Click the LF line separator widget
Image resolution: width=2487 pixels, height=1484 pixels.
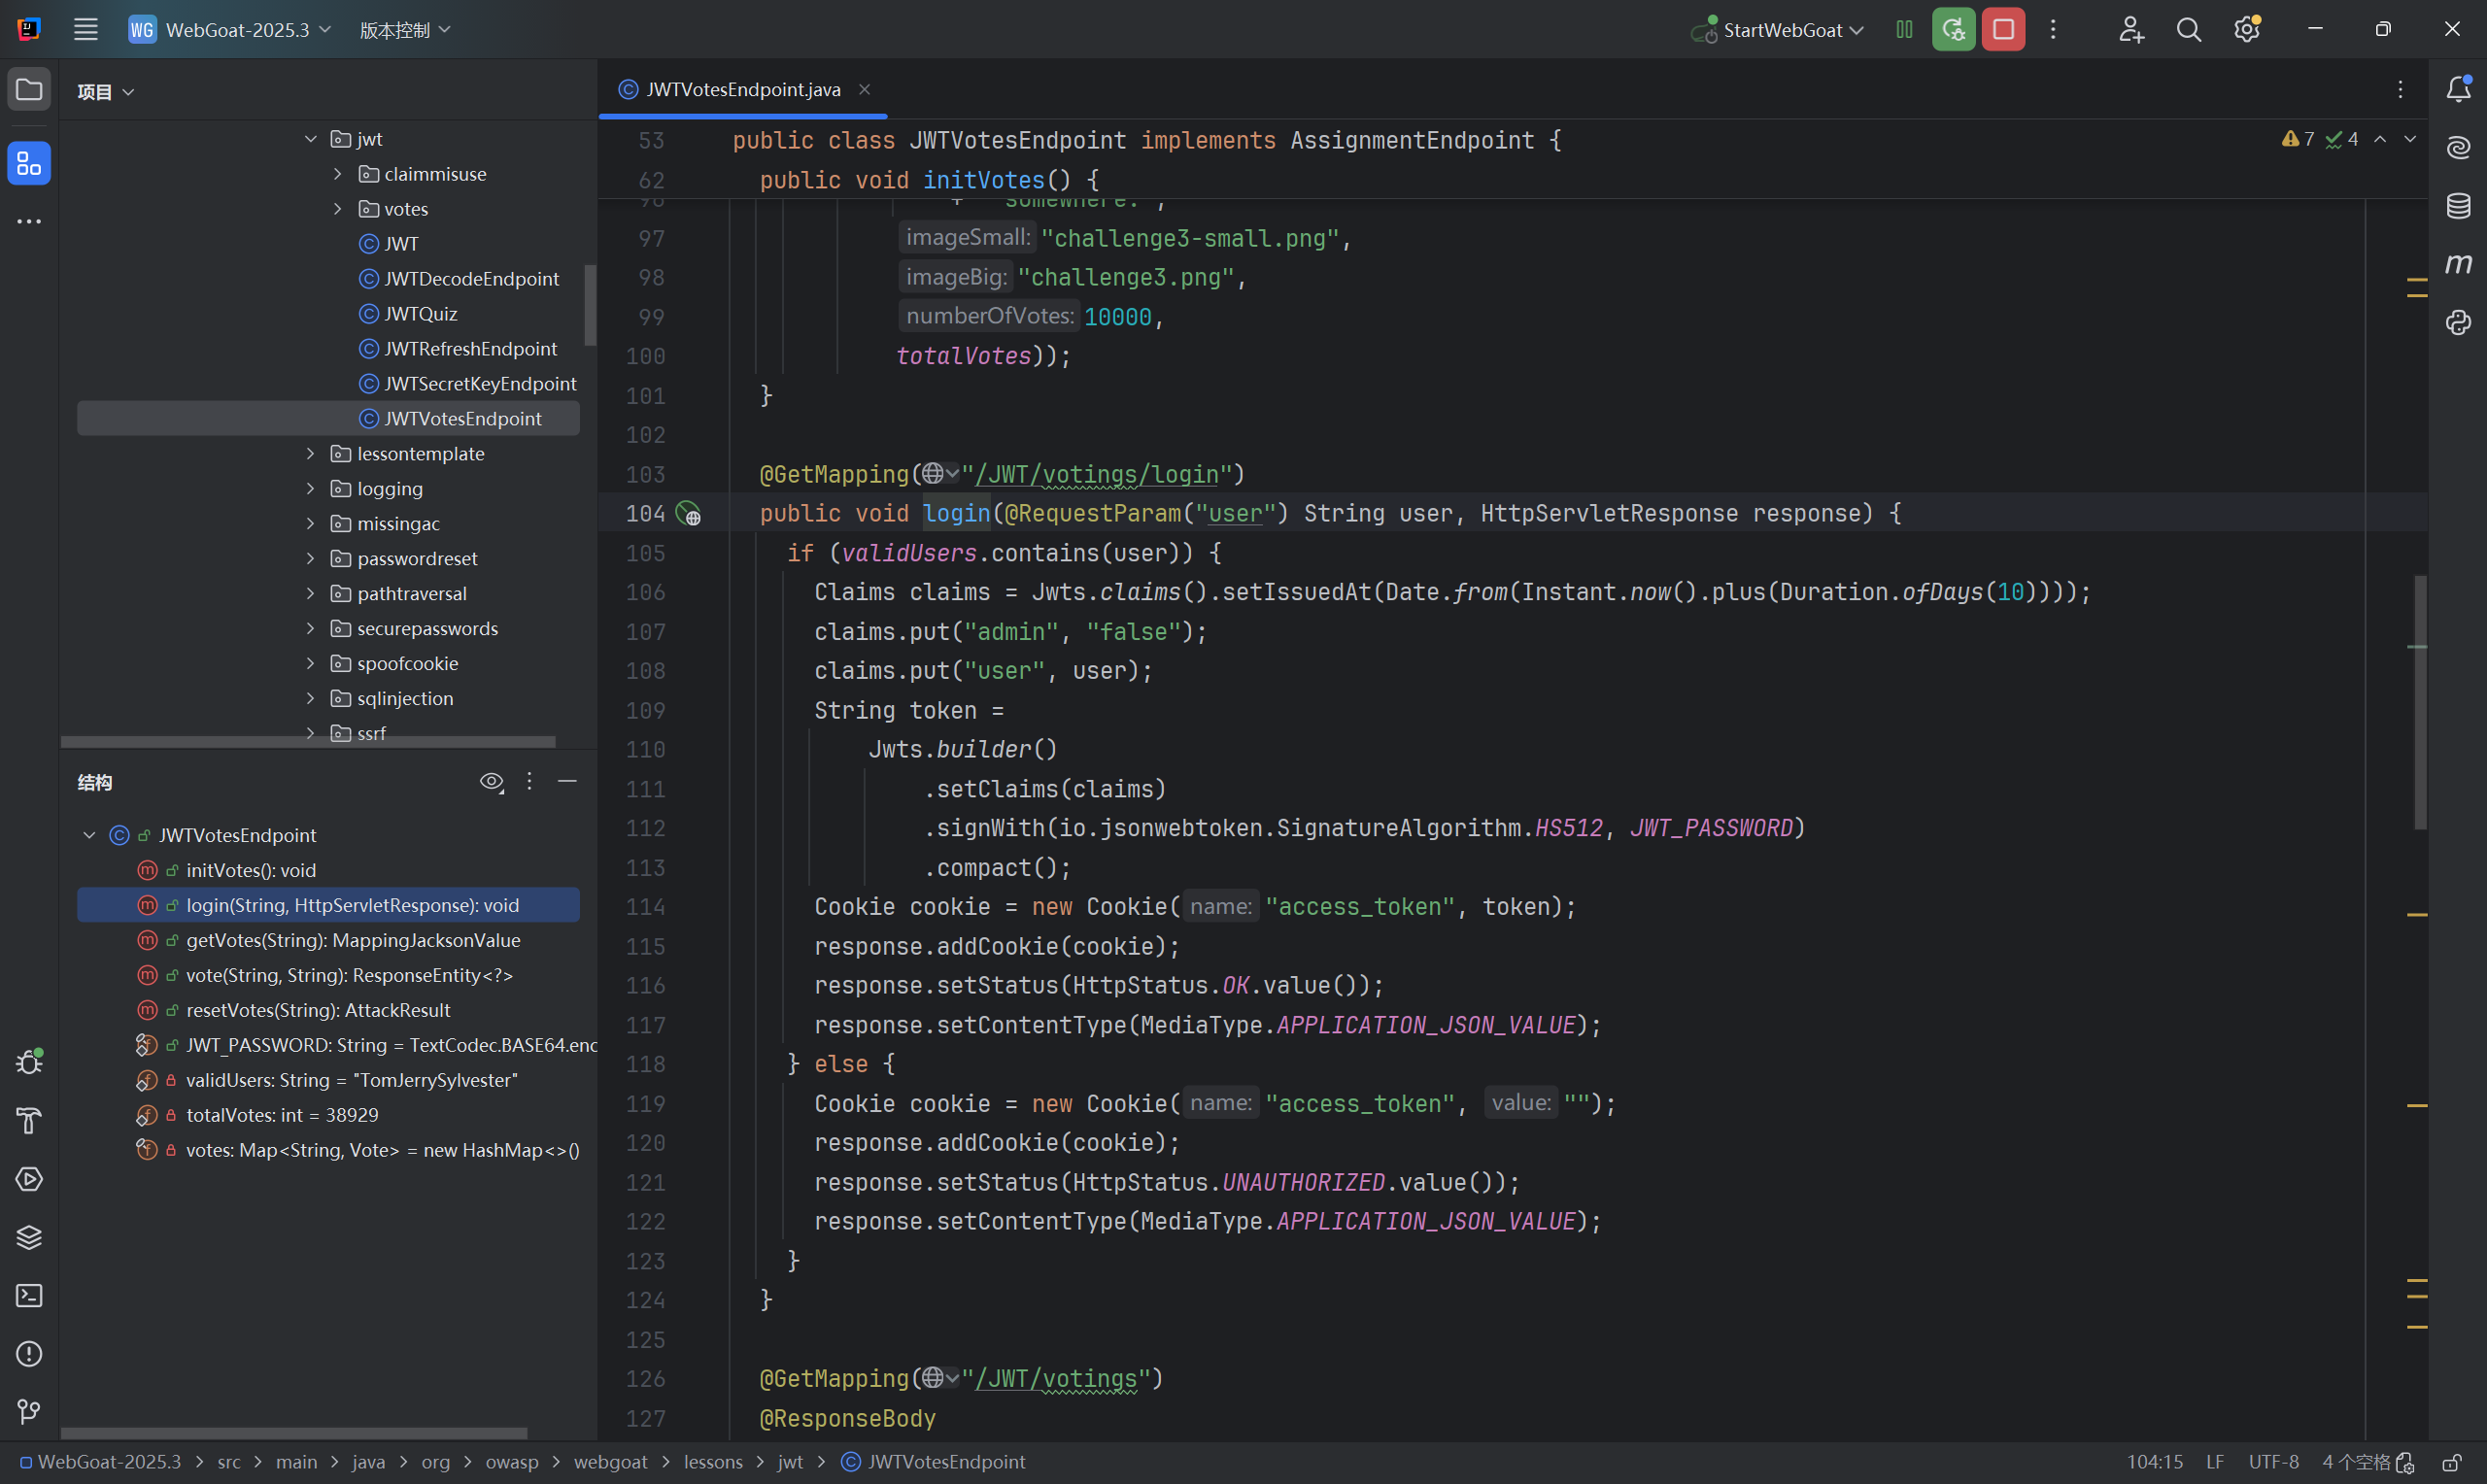2214,1462
